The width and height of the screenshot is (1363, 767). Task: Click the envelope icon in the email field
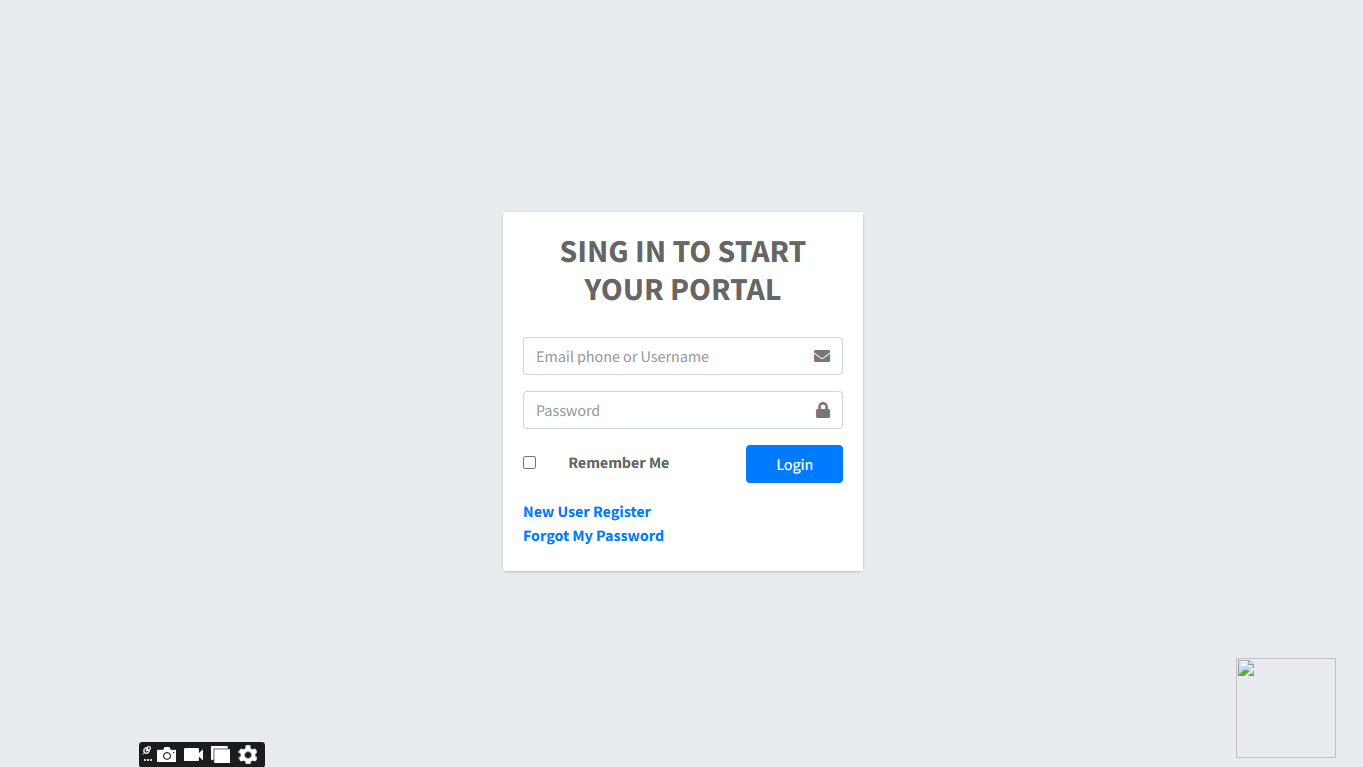822,356
